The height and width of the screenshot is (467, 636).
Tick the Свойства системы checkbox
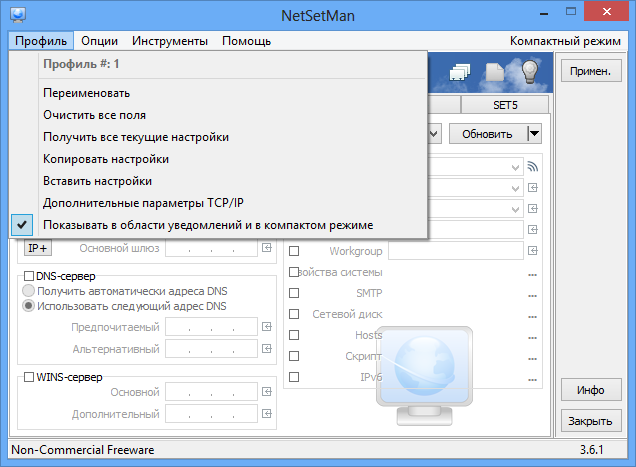tap(294, 272)
